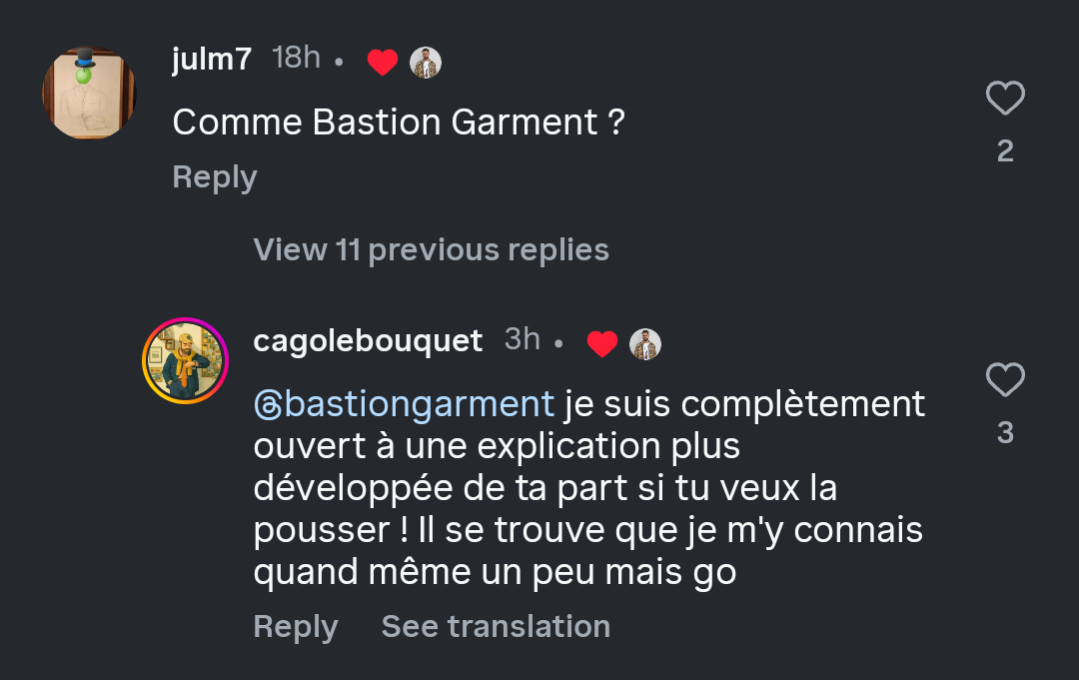Click the red heart beside julm7's timestamp
The width and height of the screenshot is (1079, 680).
[382, 63]
